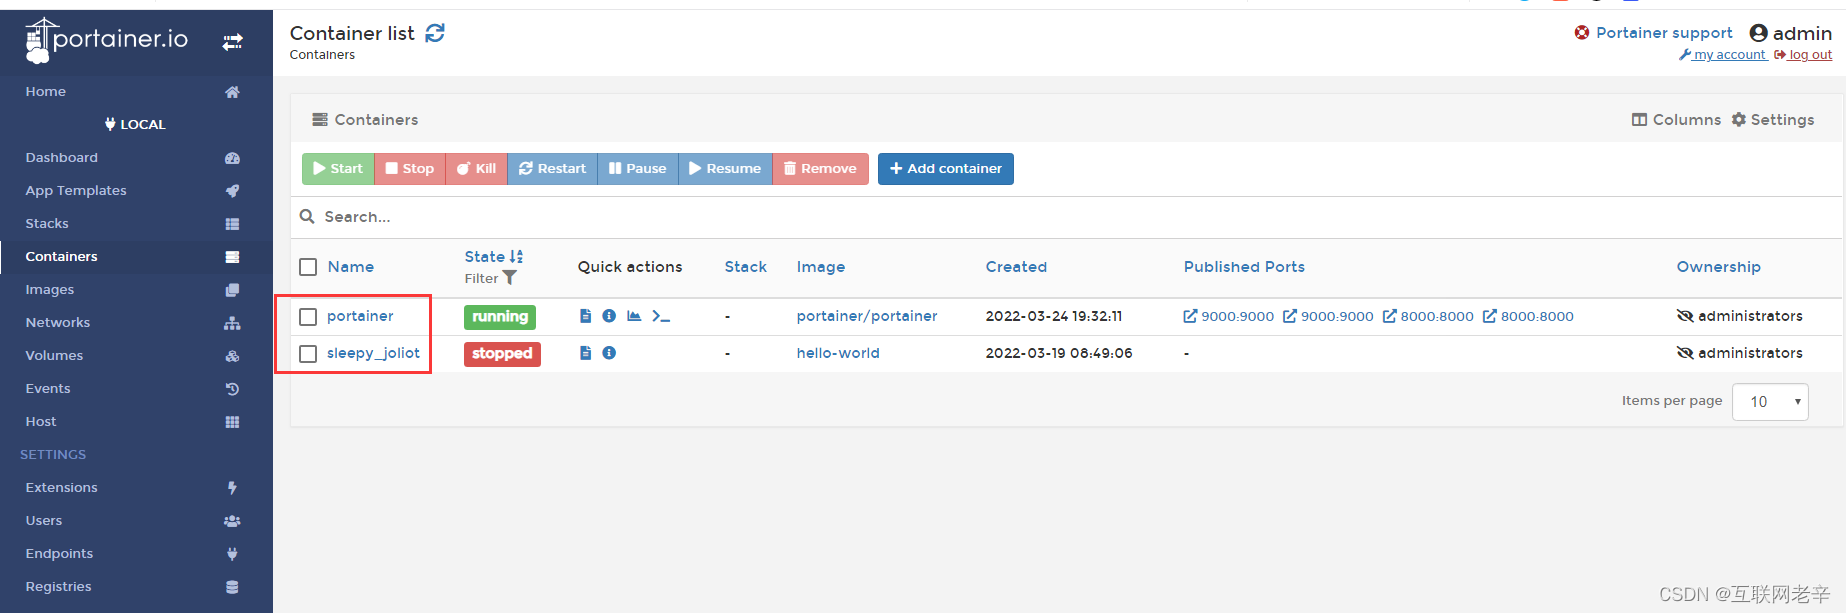Open the Items per page dropdown
This screenshot has width=1846, height=613.
[x=1770, y=401]
